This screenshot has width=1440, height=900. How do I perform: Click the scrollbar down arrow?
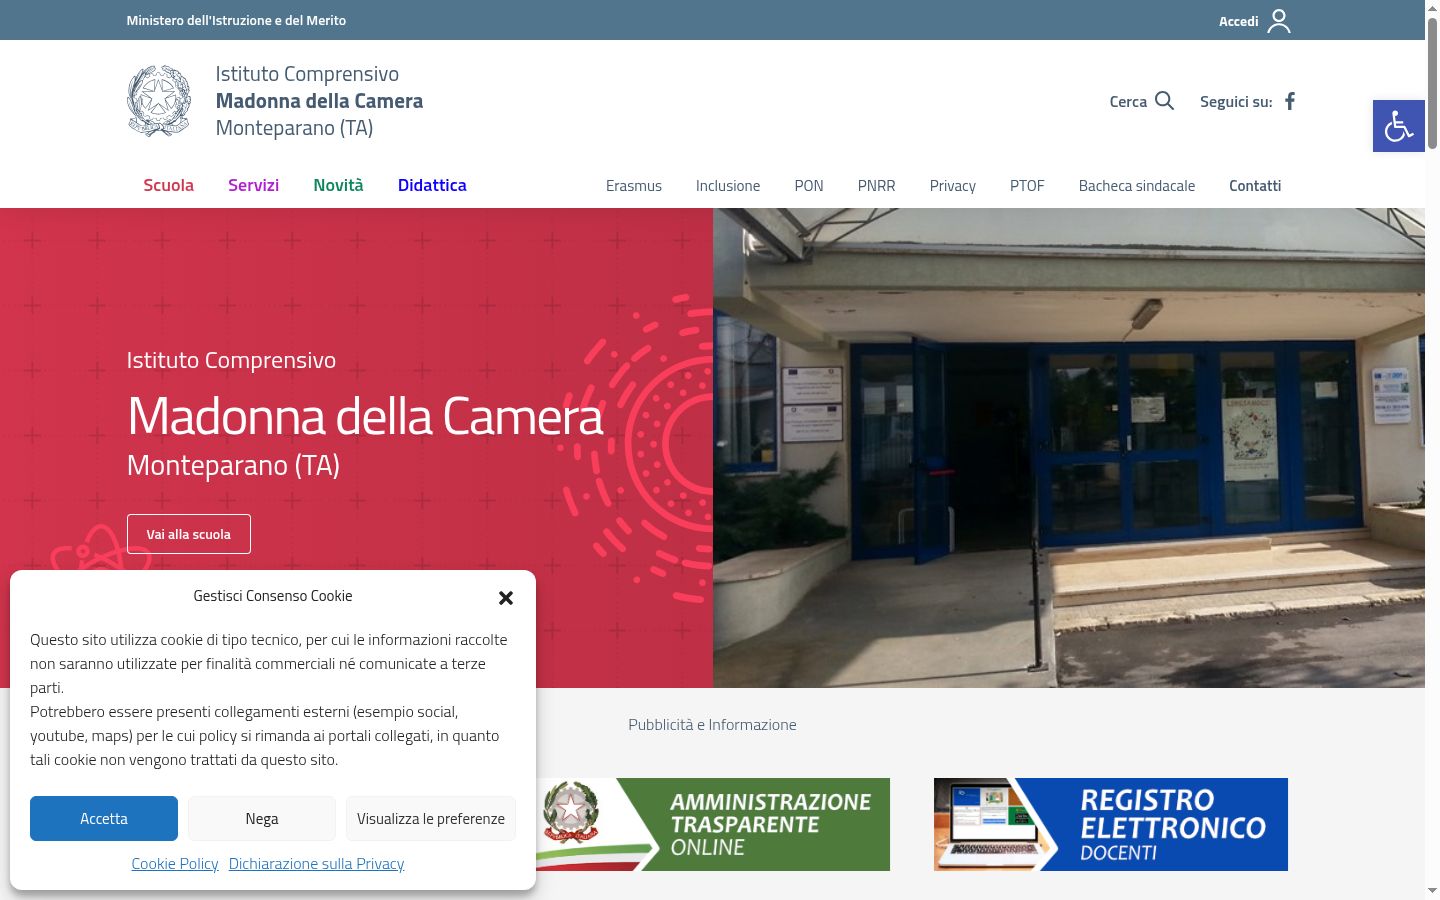click(1432, 890)
